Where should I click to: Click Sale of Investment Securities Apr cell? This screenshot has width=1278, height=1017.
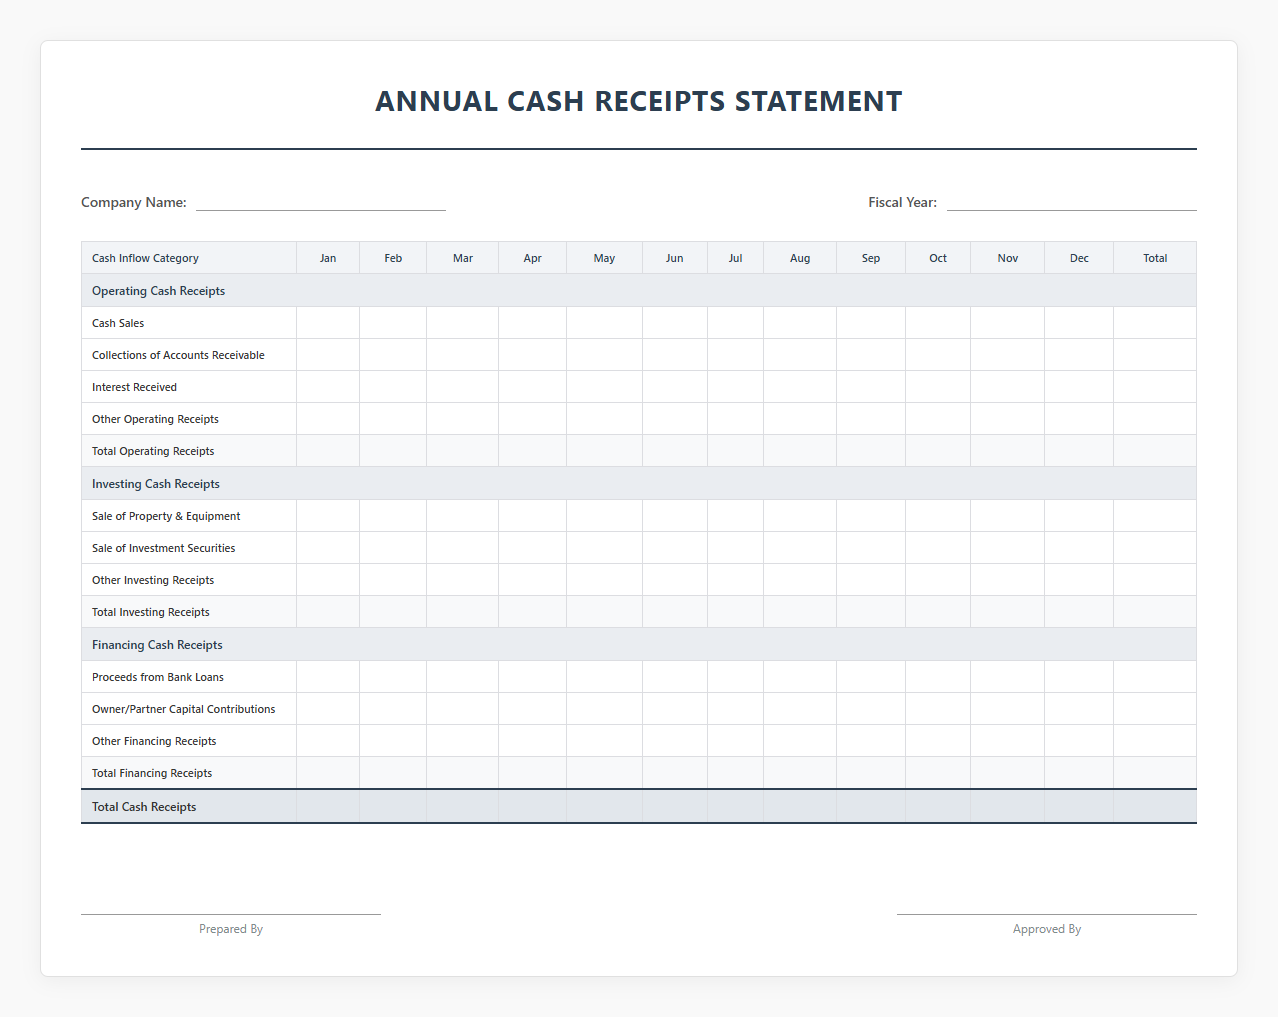[x=533, y=548]
